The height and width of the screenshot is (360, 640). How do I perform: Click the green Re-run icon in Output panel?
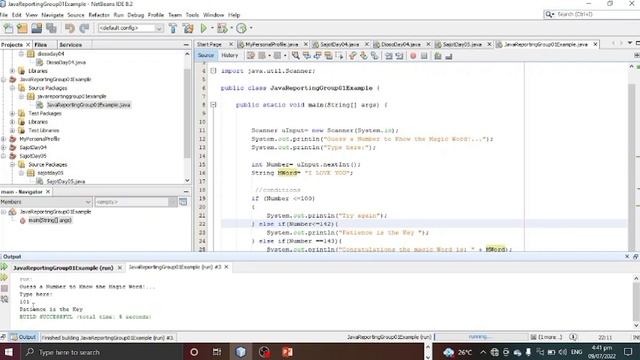click(4, 267)
